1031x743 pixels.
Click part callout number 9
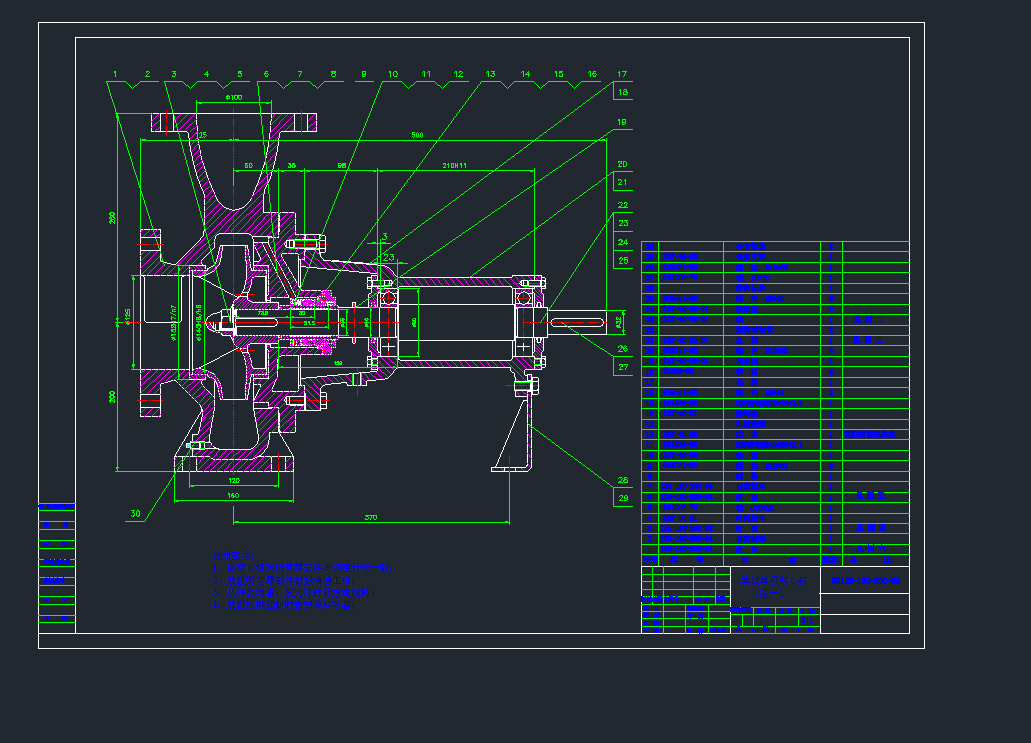(363, 74)
